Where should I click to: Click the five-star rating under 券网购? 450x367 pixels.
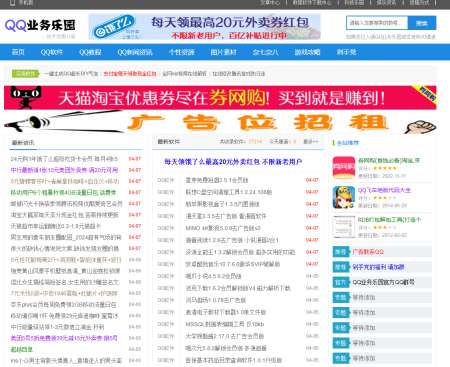click(x=385, y=168)
